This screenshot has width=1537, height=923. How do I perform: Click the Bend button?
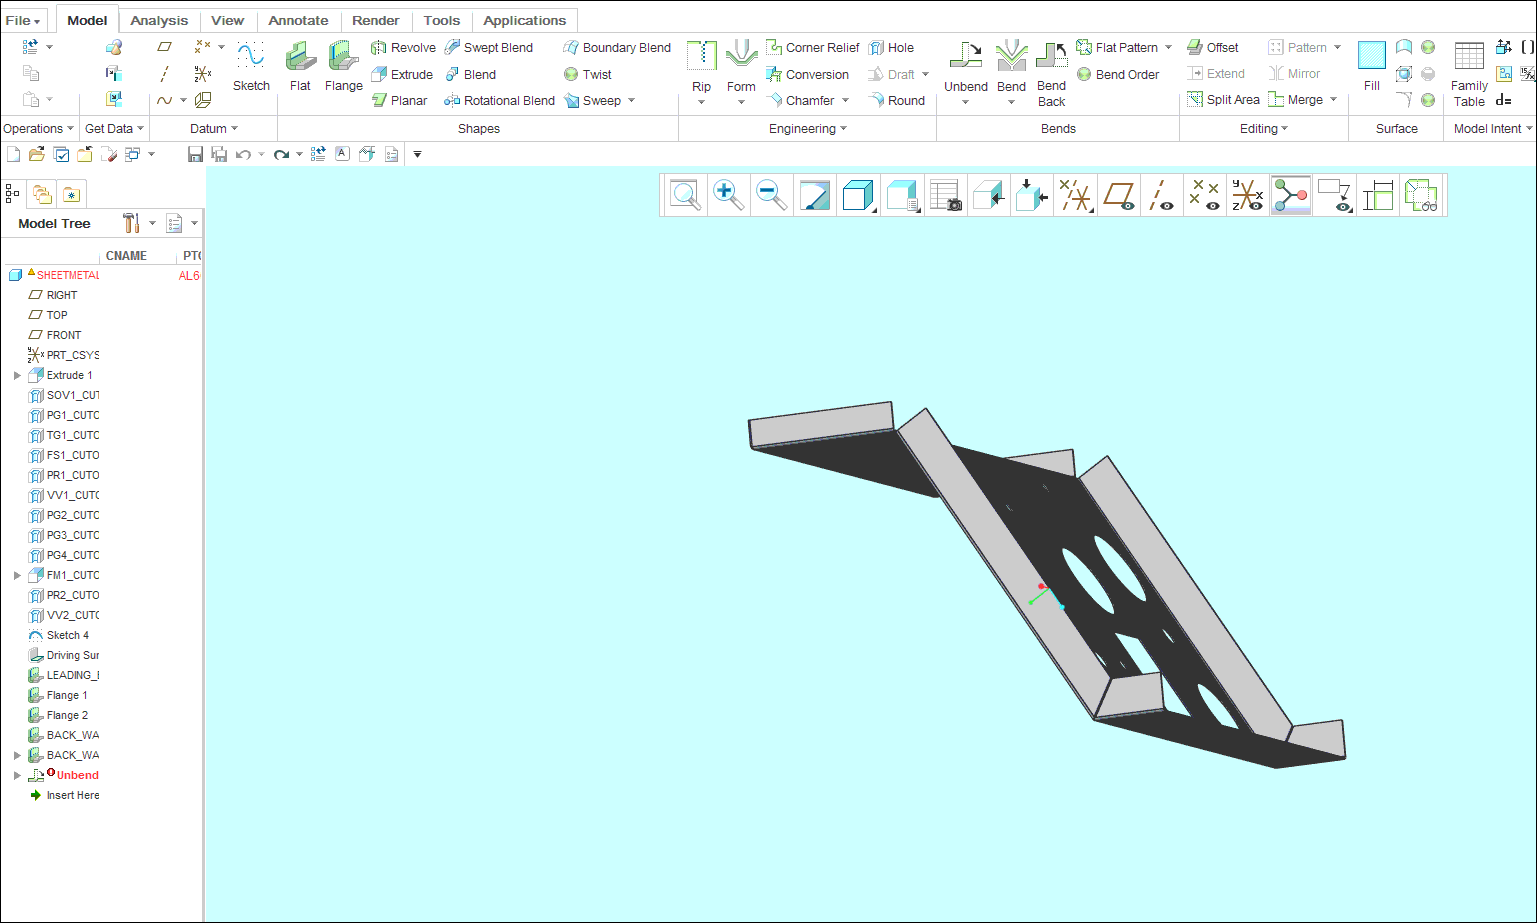(1011, 73)
